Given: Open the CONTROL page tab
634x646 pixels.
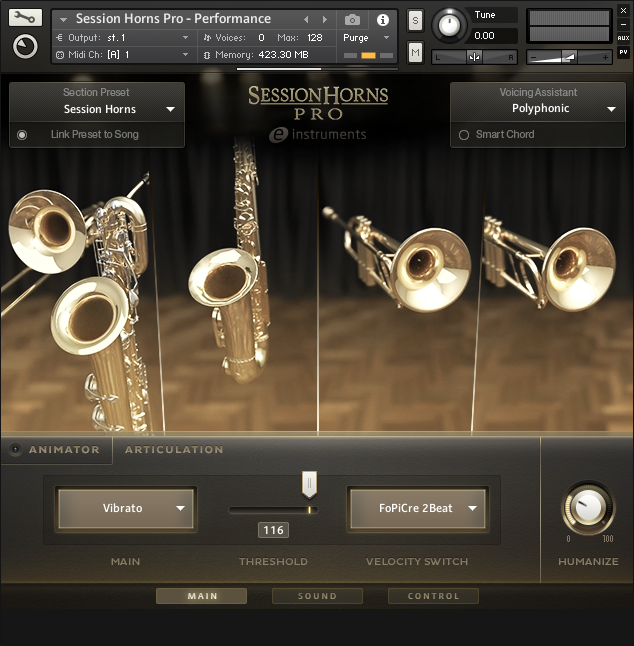Looking at the screenshot, I should [x=433, y=596].
